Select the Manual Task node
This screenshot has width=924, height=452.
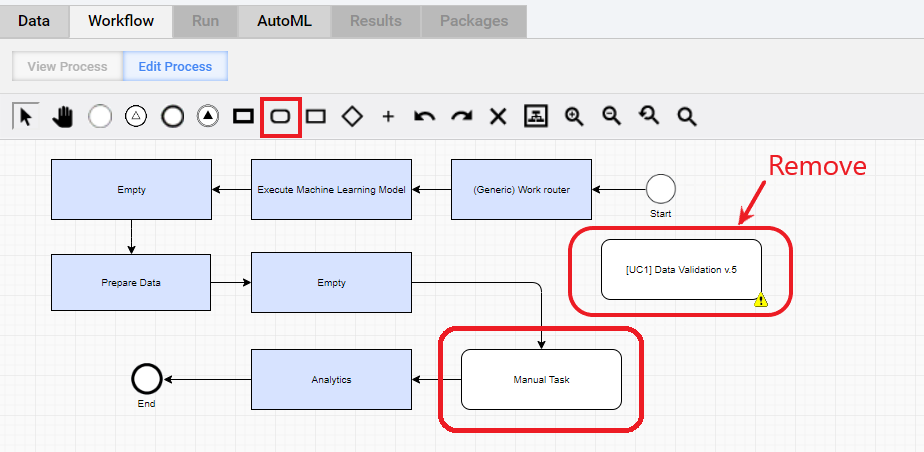[541, 380]
